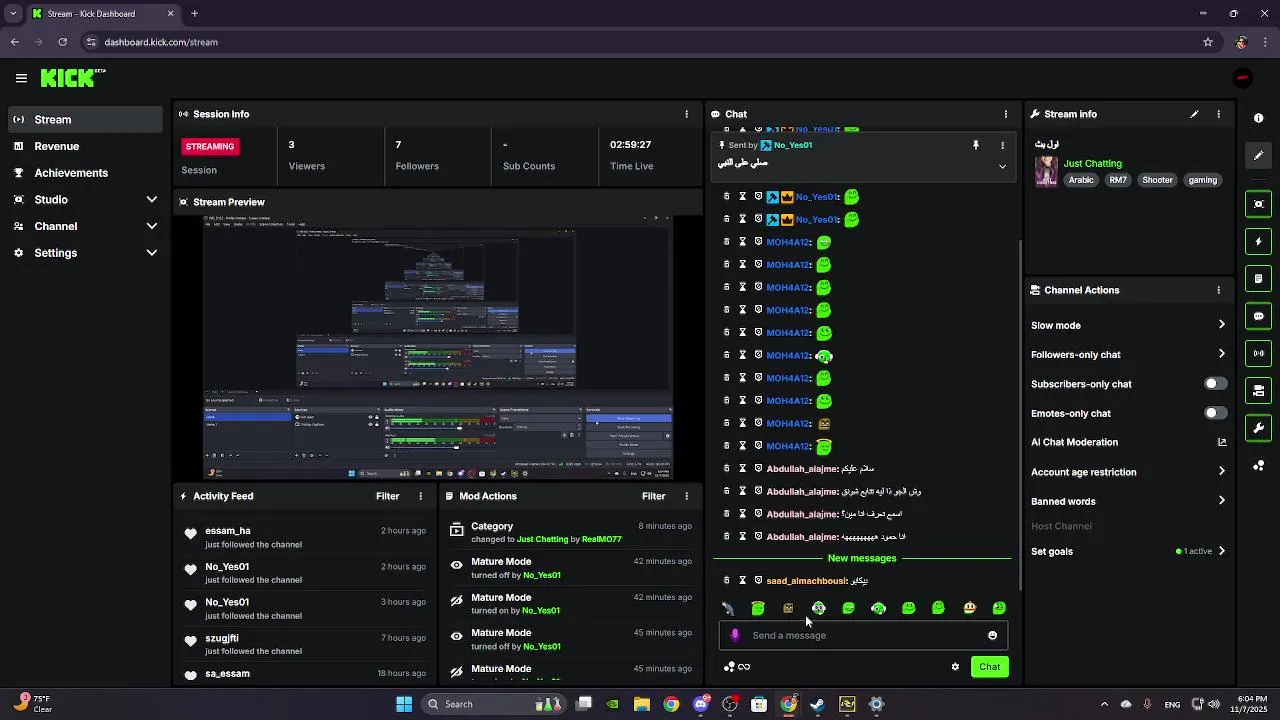The height and width of the screenshot is (720, 1280).
Task: Open pinned message three-dot options
Action: [x=1002, y=145]
